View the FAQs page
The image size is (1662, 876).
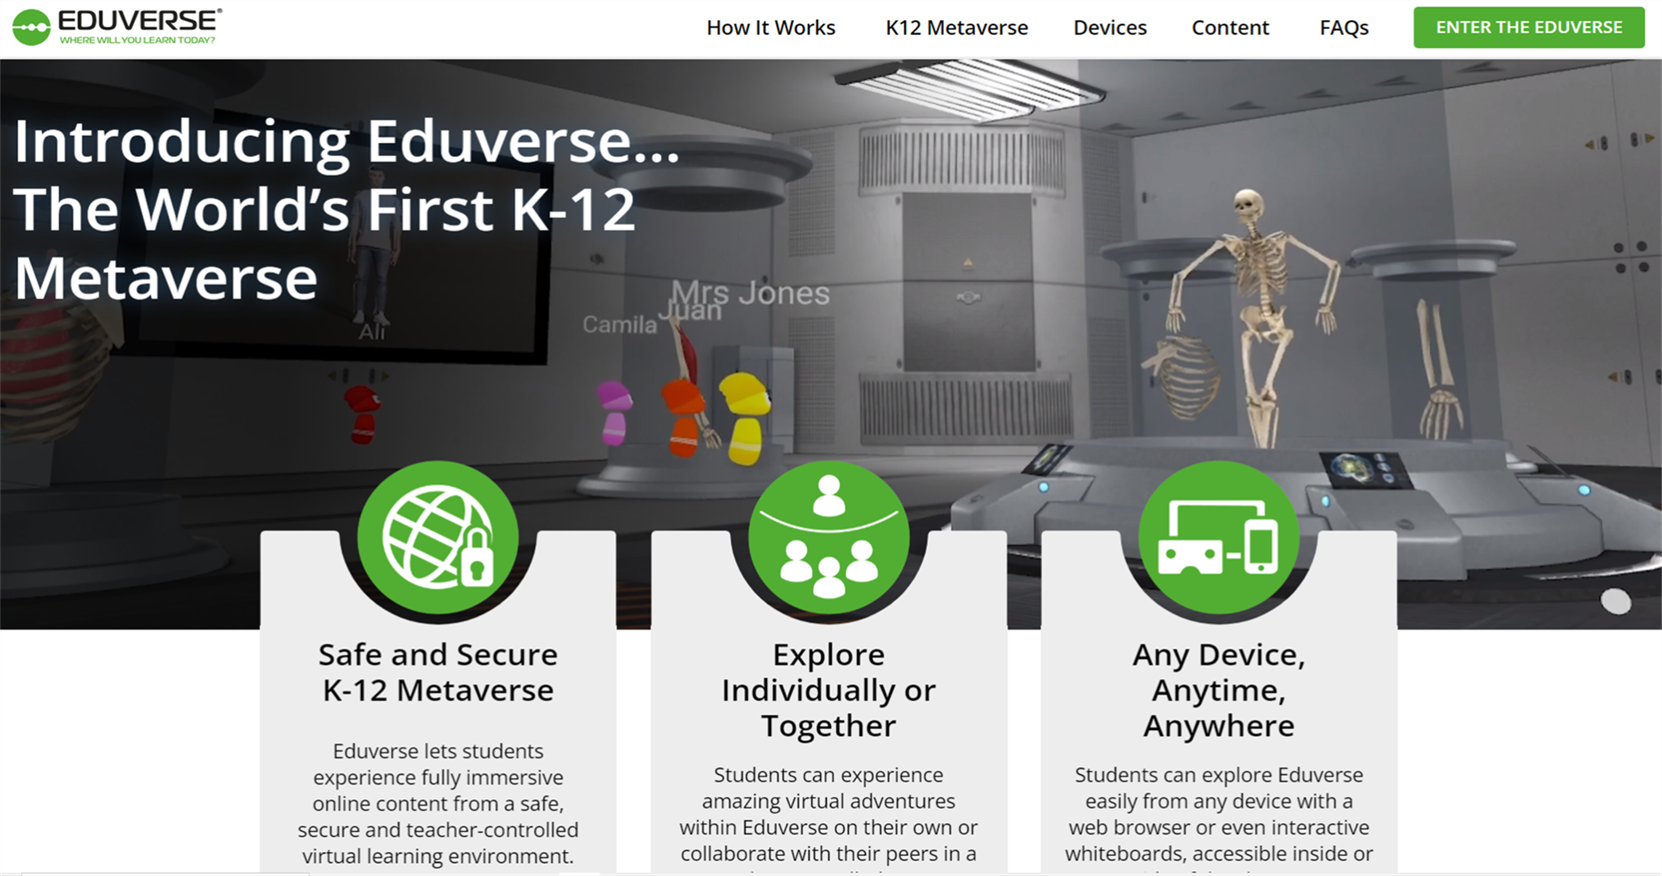point(1344,28)
